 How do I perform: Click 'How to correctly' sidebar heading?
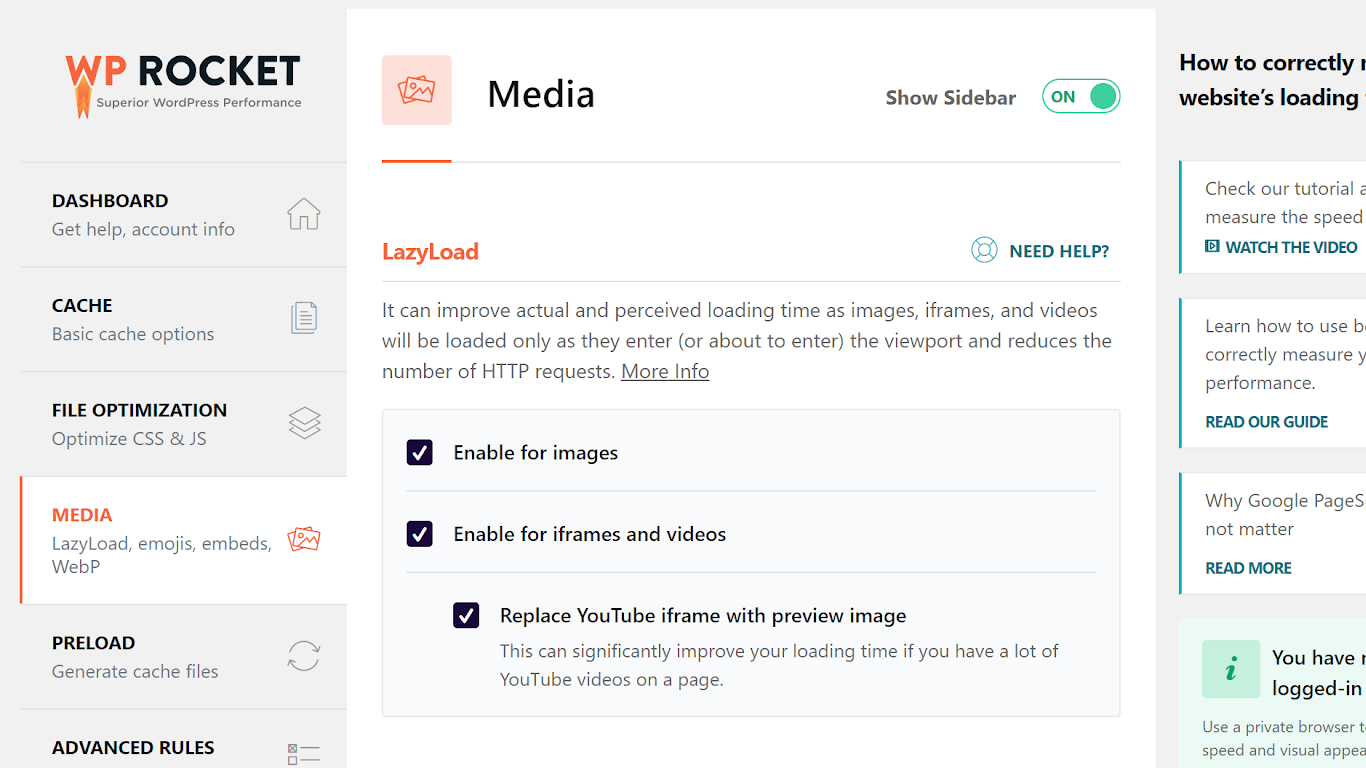point(1272,80)
